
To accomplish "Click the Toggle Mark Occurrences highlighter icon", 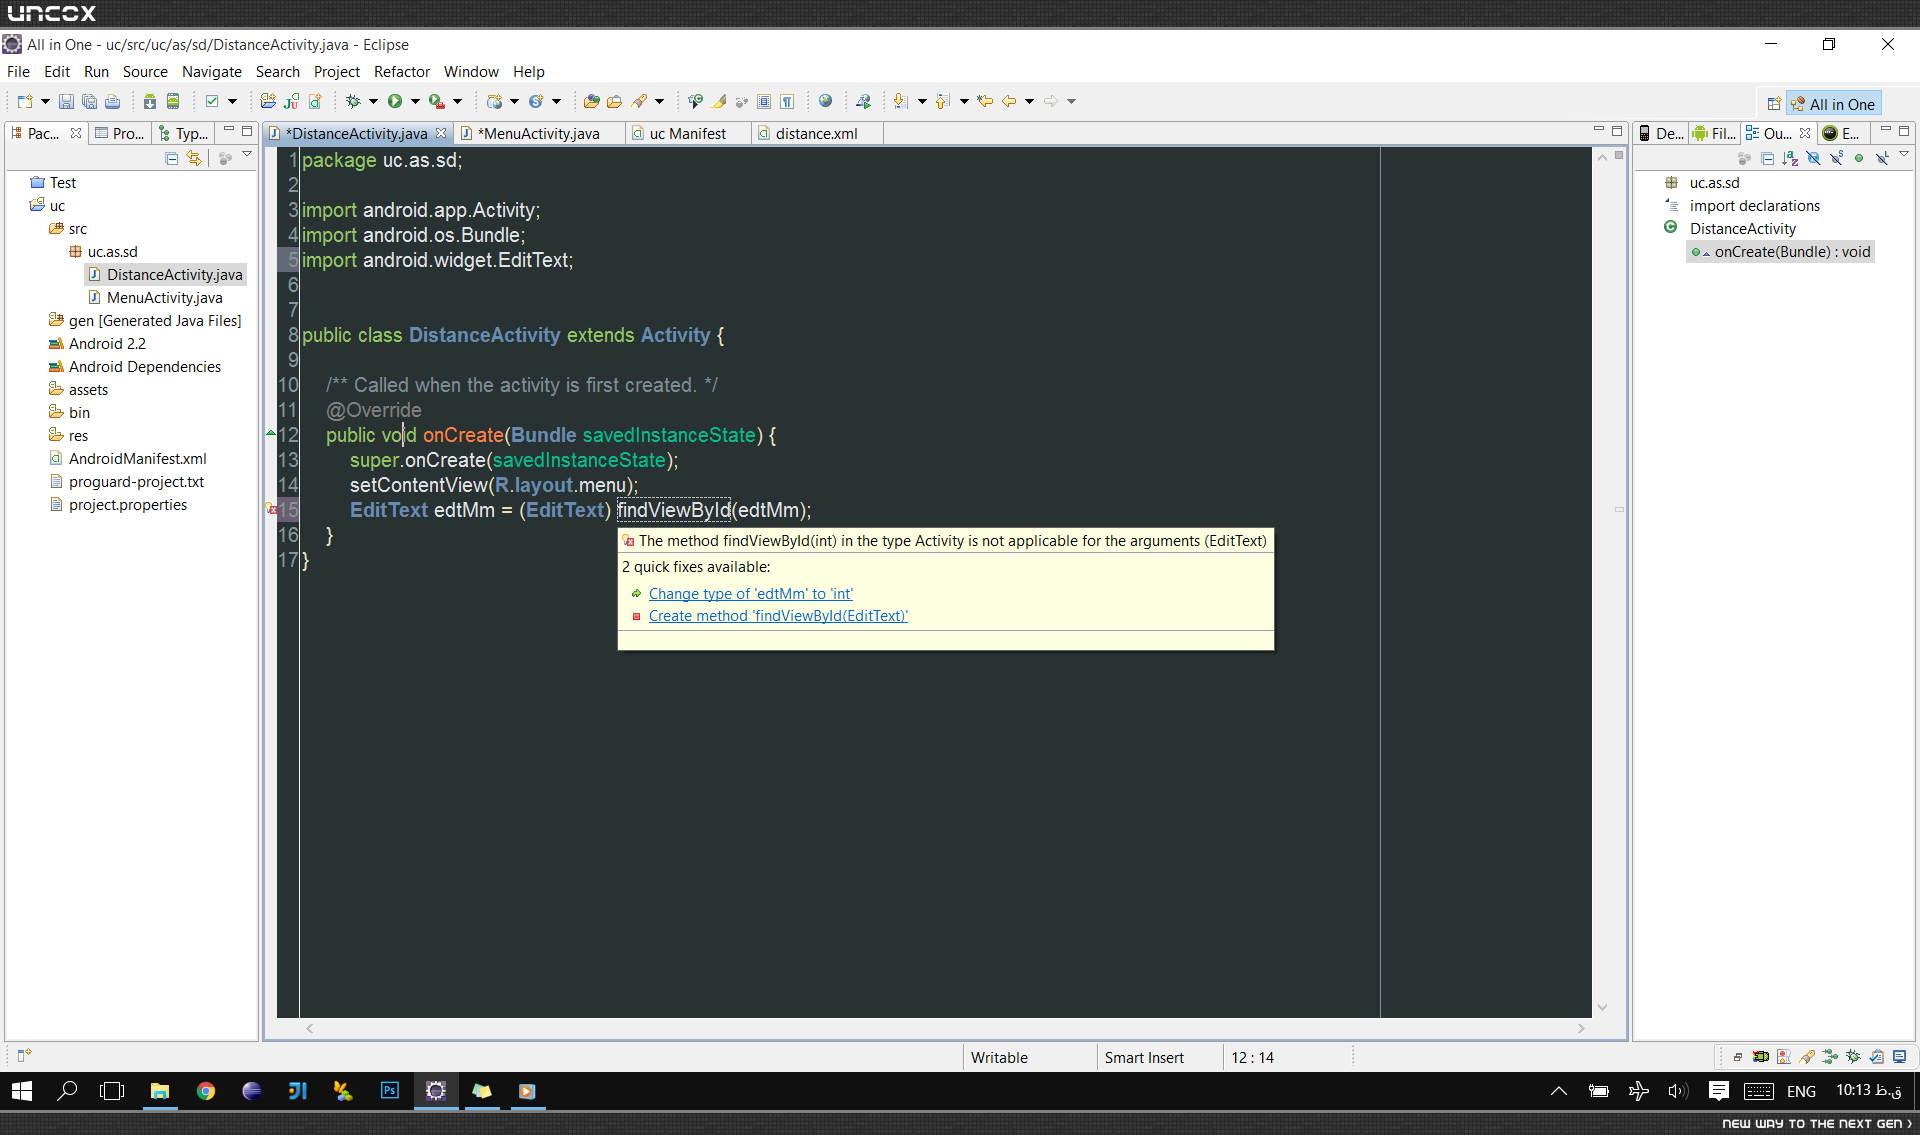I will coord(717,101).
